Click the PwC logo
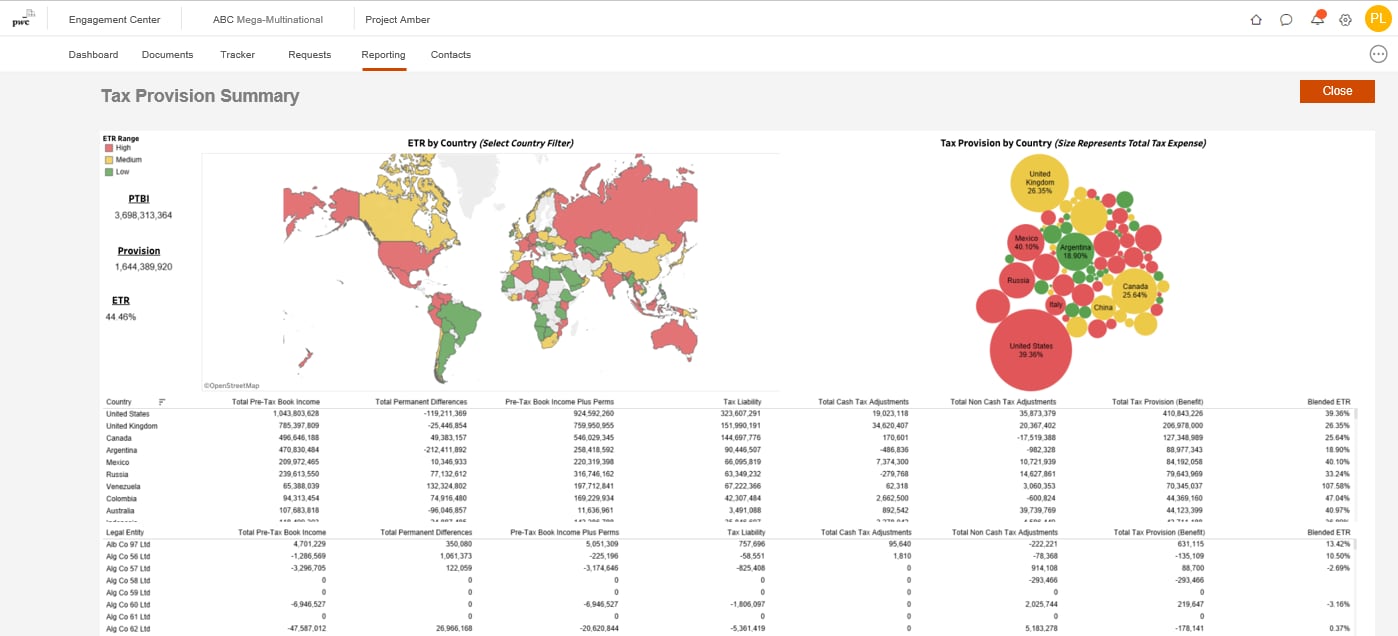The width and height of the screenshot is (1398, 636). [x=22, y=19]
